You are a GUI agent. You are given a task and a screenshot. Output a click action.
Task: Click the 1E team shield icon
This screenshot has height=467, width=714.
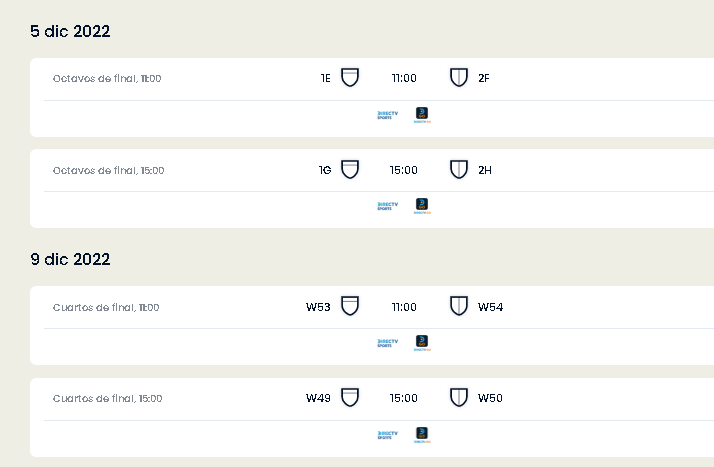click(x=350, y=77)
